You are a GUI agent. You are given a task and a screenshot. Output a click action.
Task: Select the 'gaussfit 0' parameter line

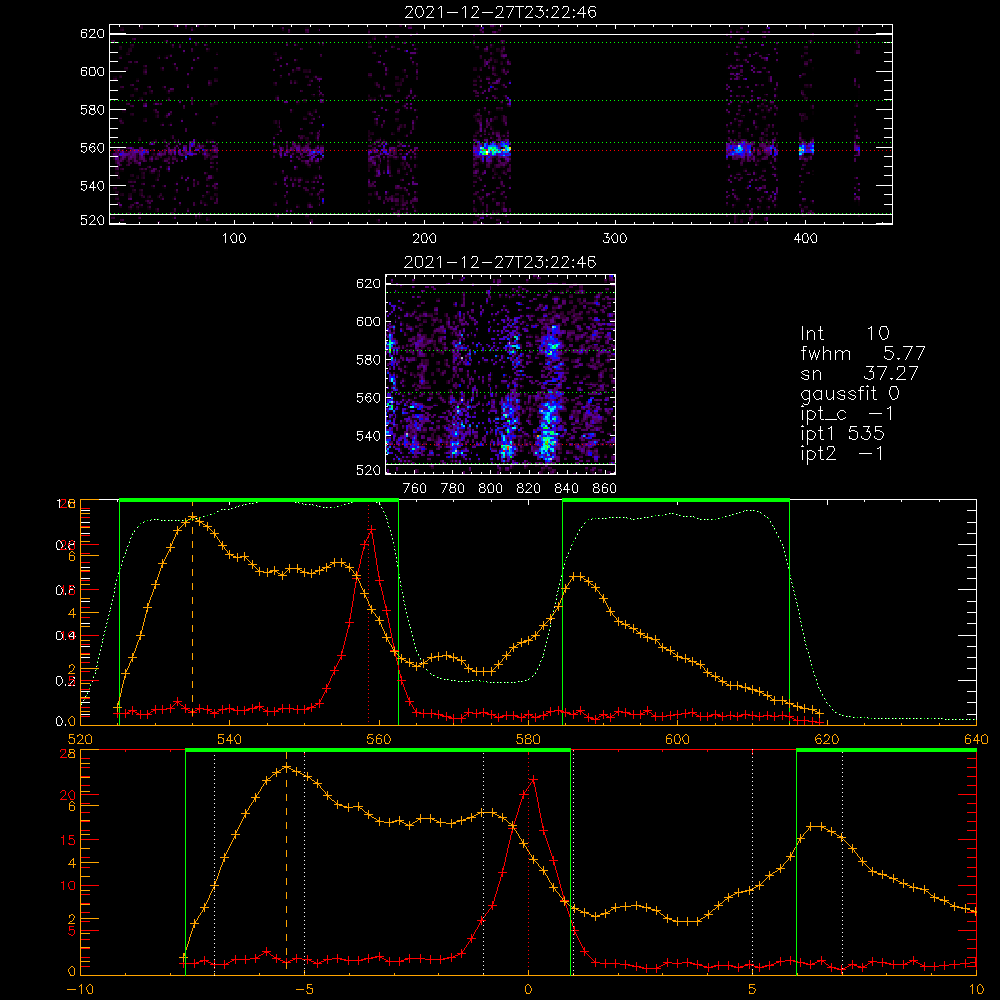pyautogui.click(x=850, y=393)
